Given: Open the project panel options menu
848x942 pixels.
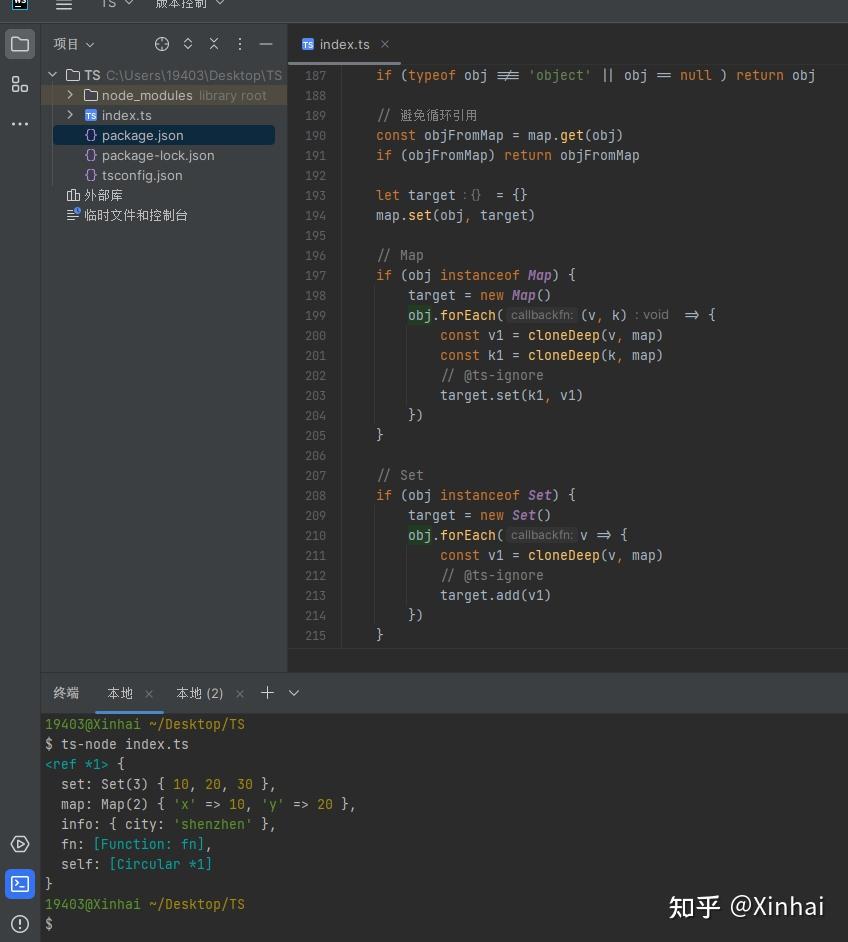Looking at the screenshot, I should [240, 44].
